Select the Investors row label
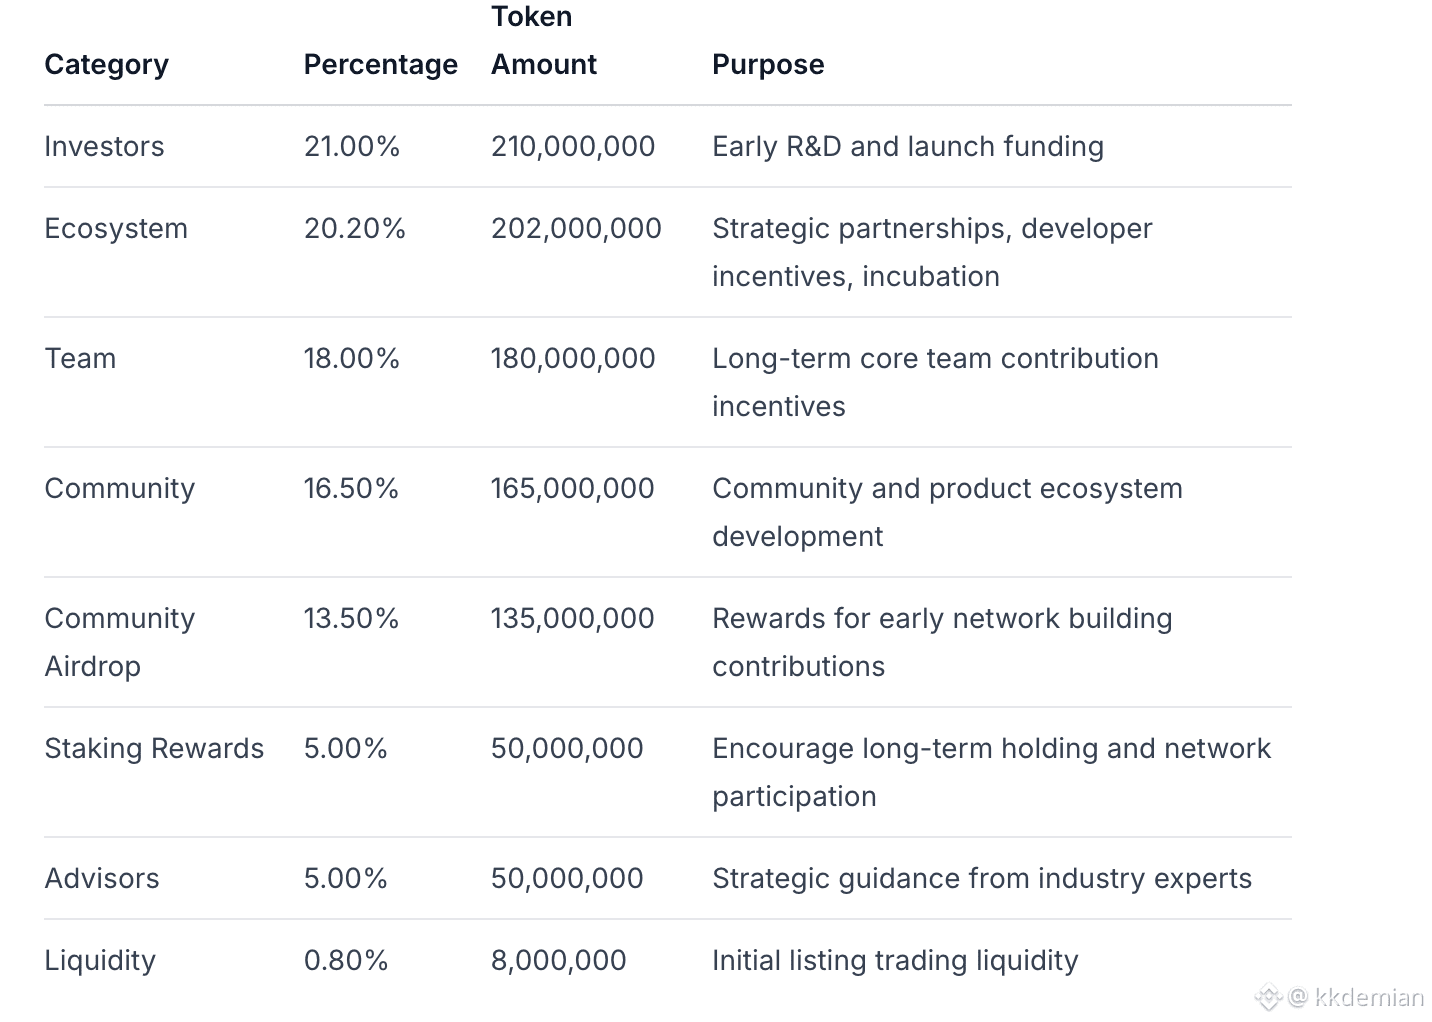This screenshot has width=1432, height=1022. 104,146
